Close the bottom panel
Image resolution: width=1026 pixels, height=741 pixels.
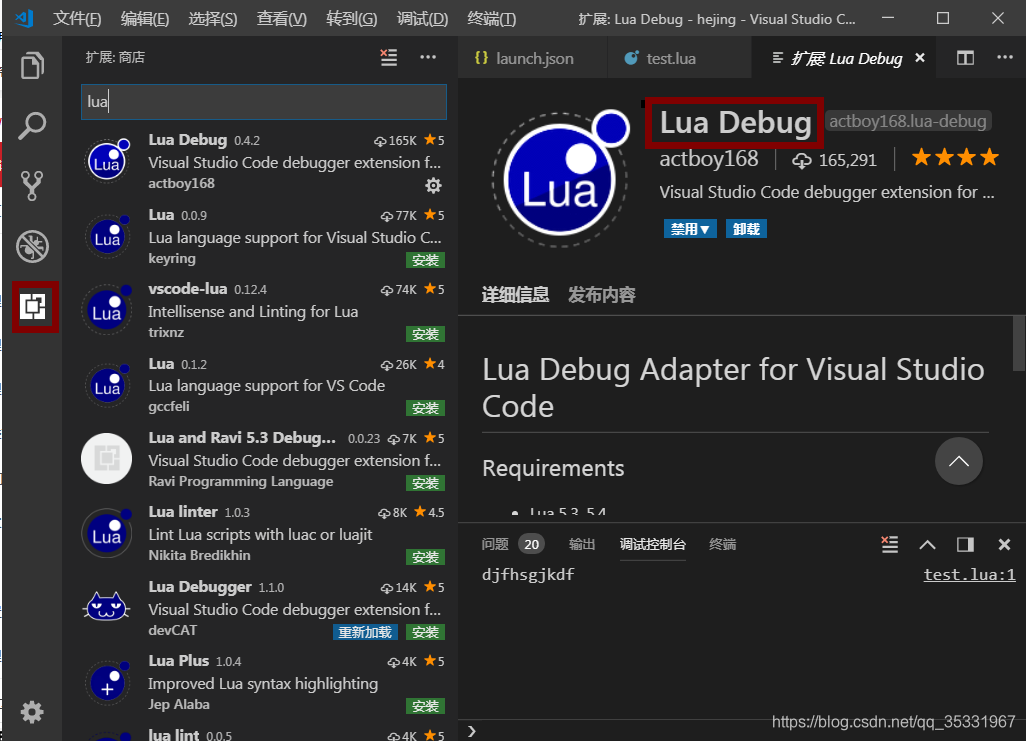click(x=1004, y=545)
